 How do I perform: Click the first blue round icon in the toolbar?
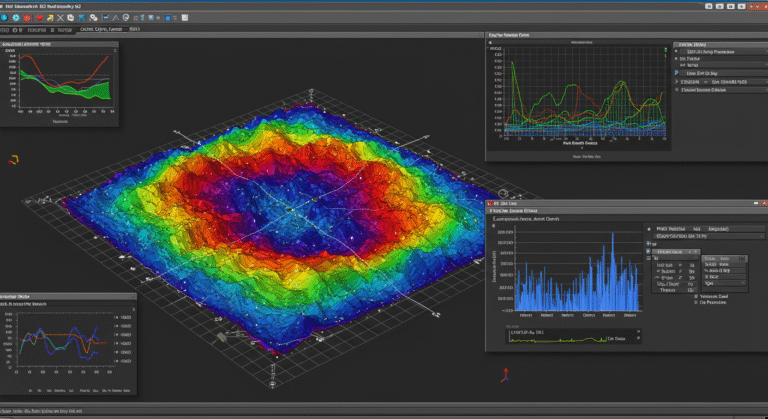6,17
